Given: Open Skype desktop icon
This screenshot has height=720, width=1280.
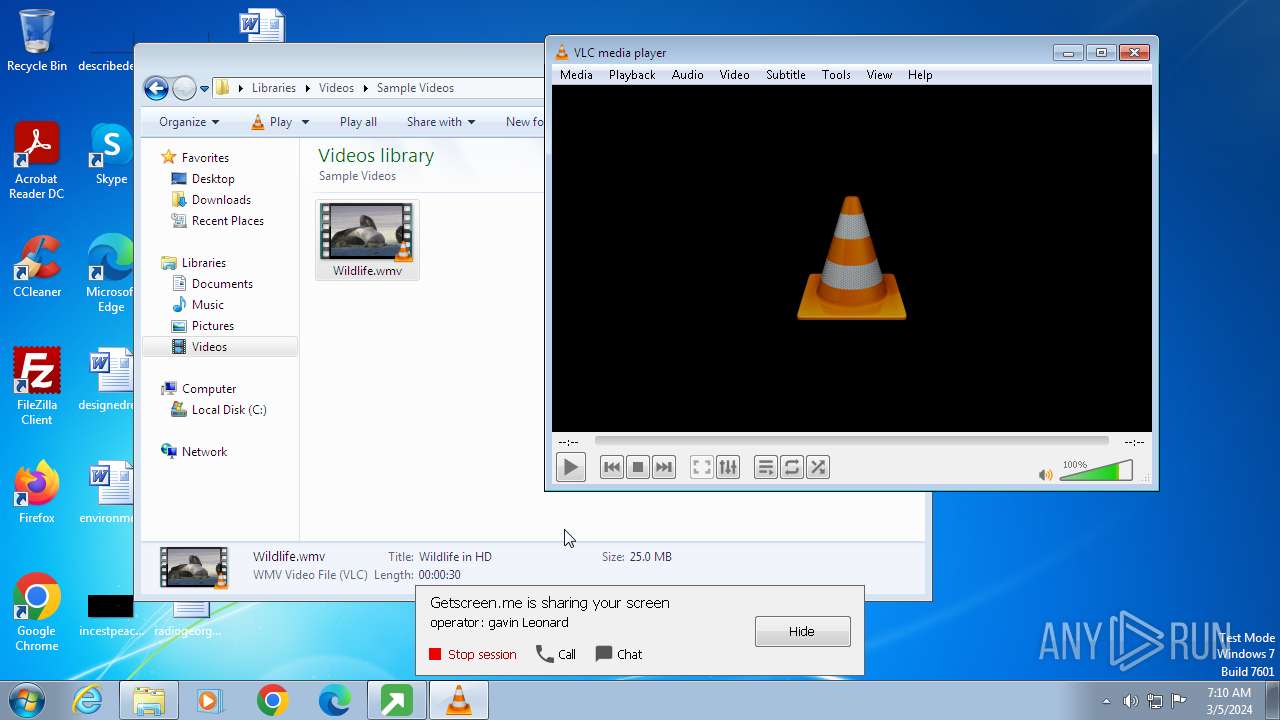Looking at the screenshot, I should pos(111,155).
